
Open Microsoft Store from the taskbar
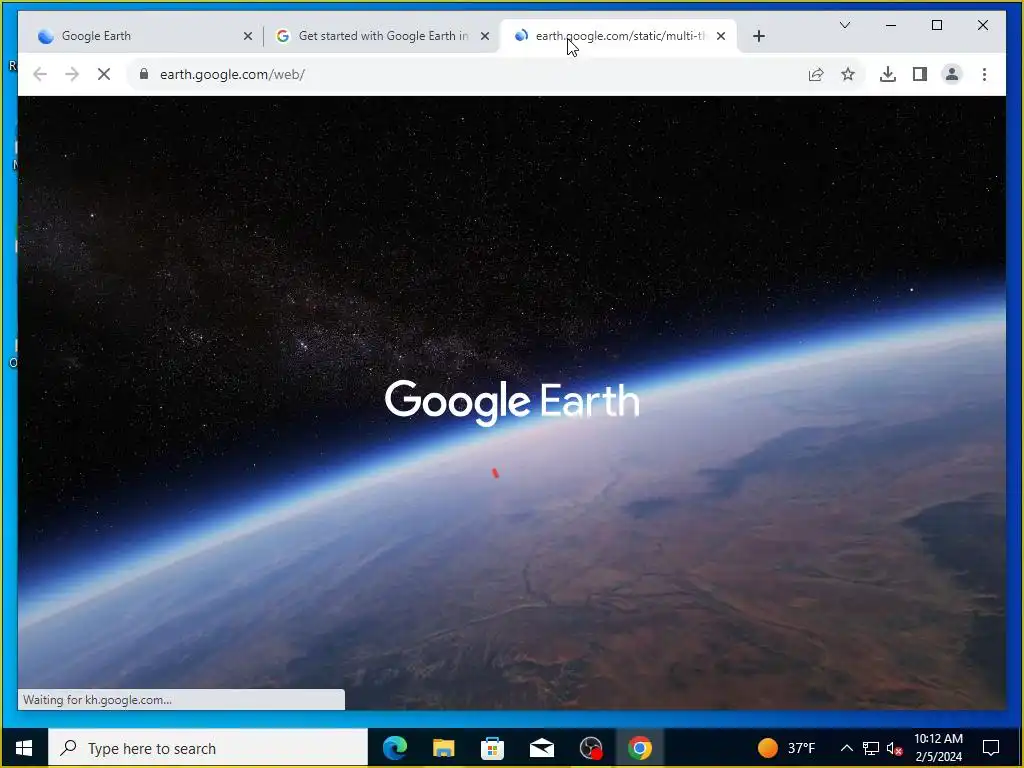tap(492, 748)
